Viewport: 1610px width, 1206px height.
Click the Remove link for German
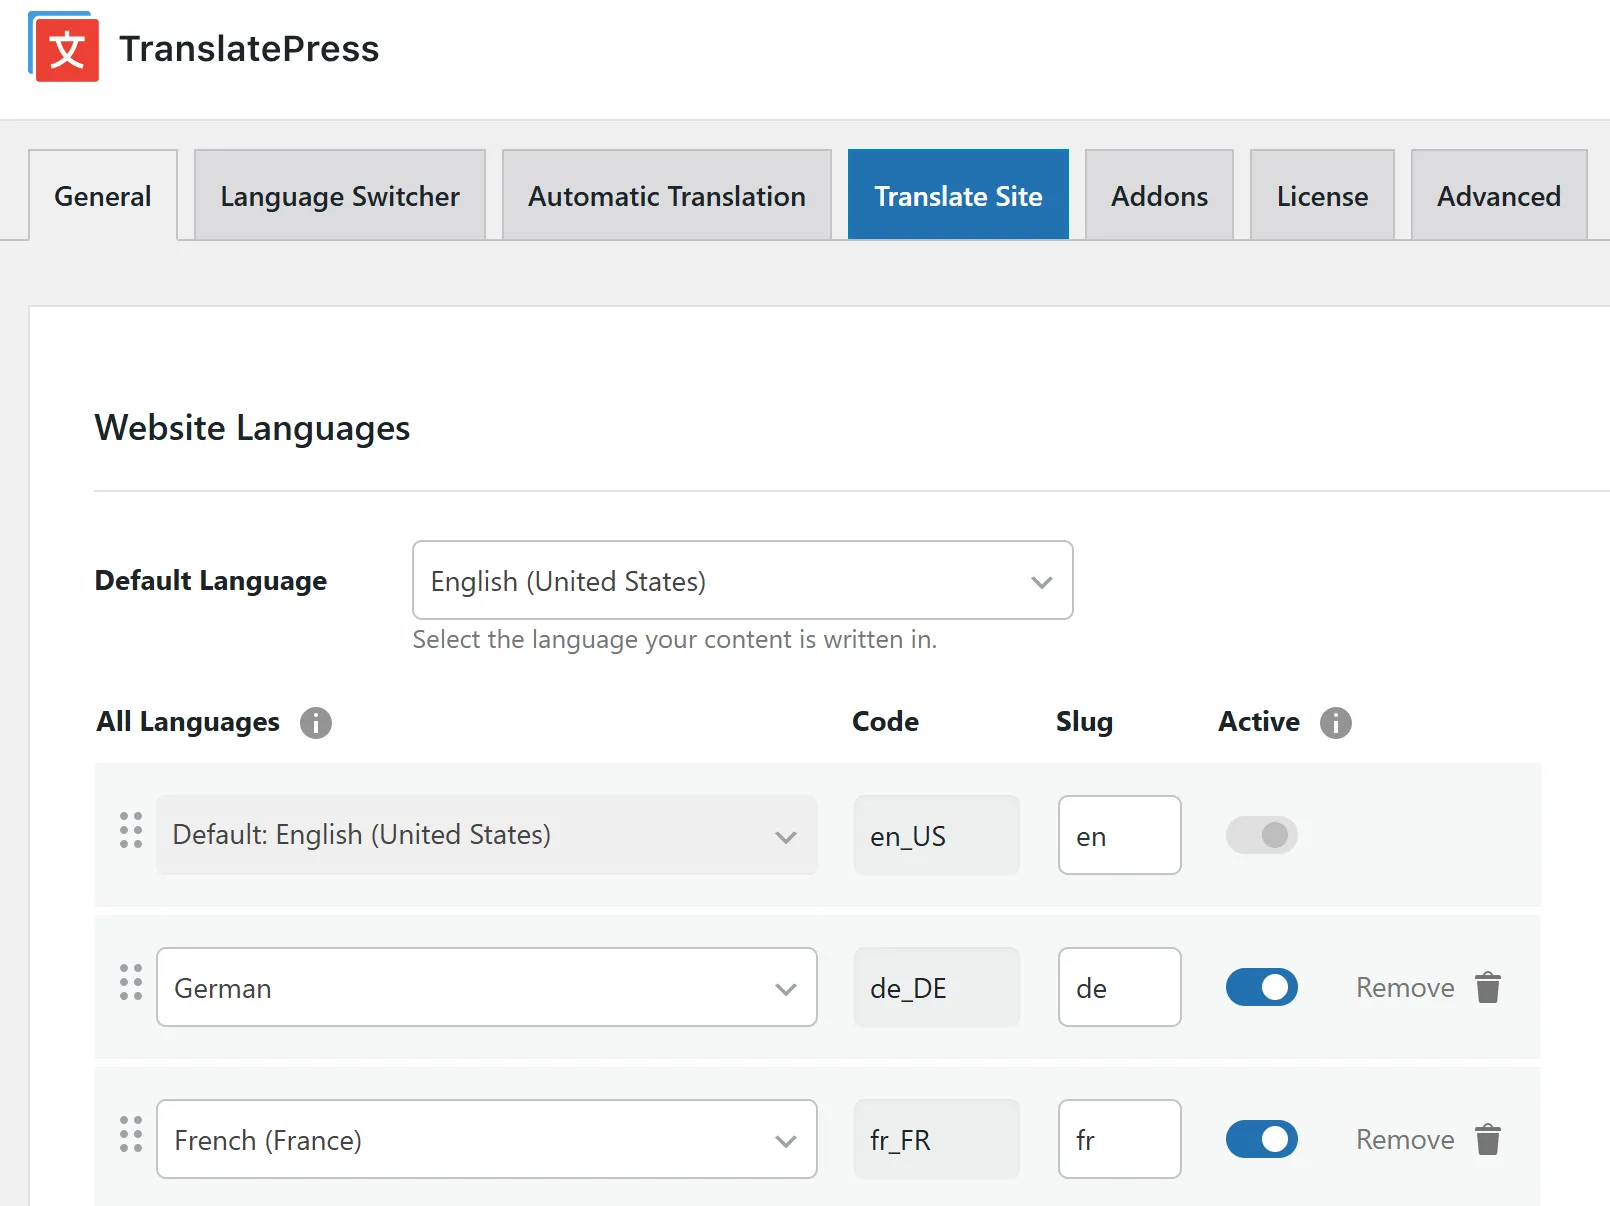tap(1404, 988)
